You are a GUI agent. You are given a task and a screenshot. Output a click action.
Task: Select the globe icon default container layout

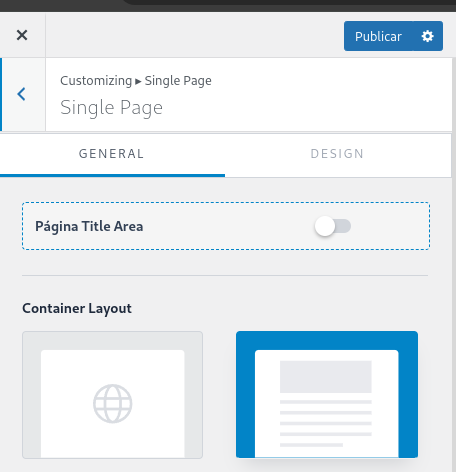click(112, 395)
